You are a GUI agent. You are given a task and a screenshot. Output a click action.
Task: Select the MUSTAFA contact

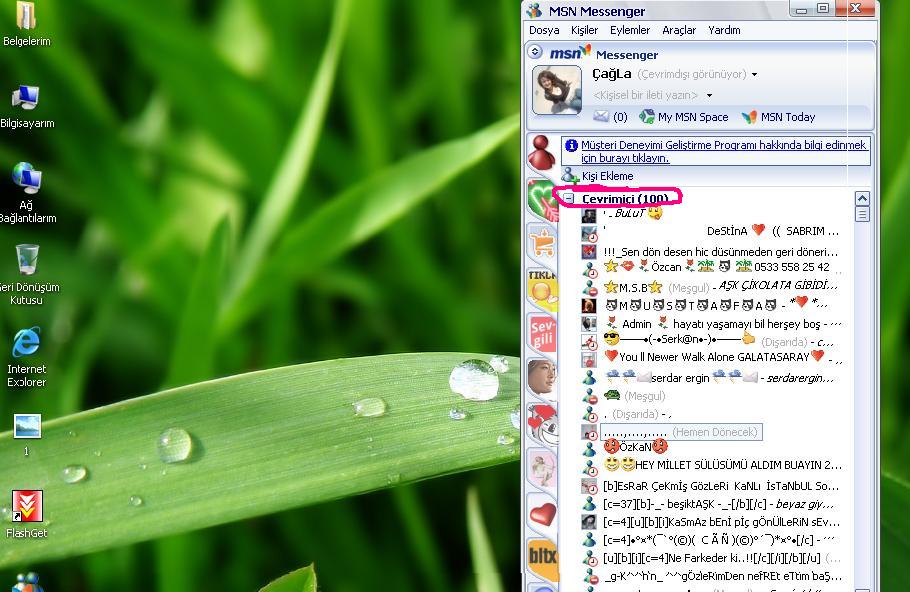tap(716, 305)
